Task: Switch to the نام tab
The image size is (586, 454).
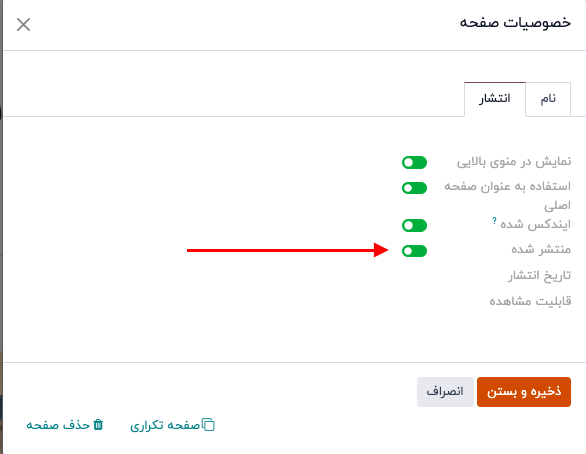Action: pyautogui.click(x=548, y=99)
